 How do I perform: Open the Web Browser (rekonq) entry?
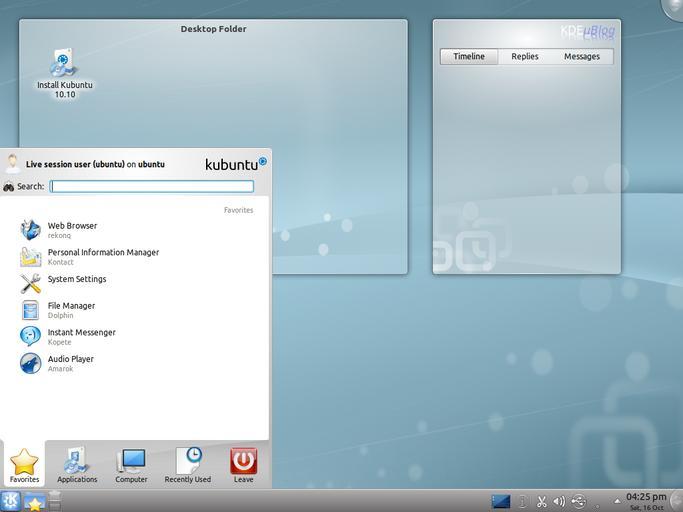(x=72, y=230)
